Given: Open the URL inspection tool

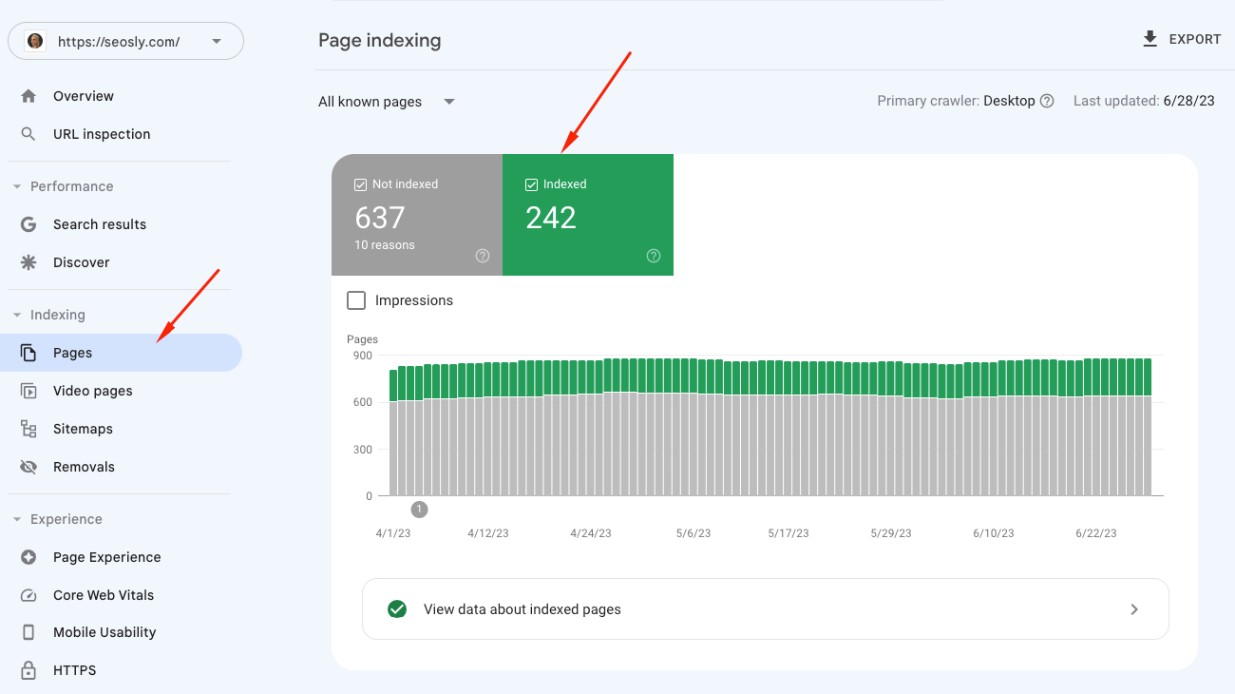Looking at the screenshot, I should coord(100,133).
